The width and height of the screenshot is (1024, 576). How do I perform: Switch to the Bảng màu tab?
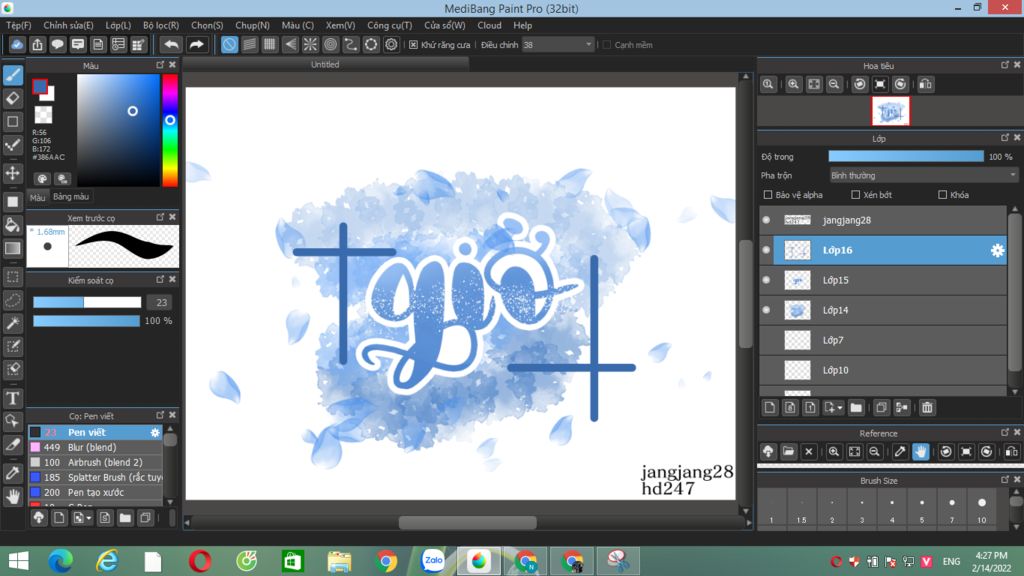71,197
